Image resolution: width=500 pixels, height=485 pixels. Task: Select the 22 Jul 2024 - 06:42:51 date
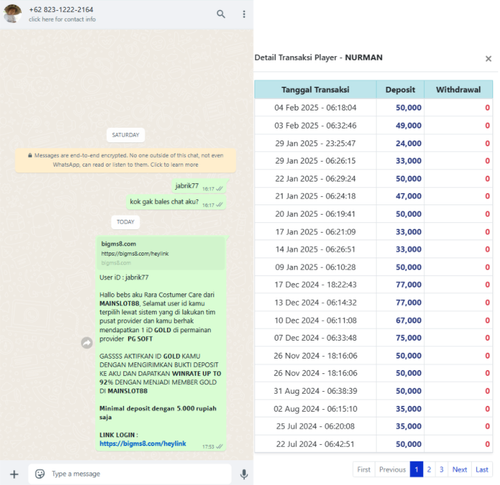[315, 444]
